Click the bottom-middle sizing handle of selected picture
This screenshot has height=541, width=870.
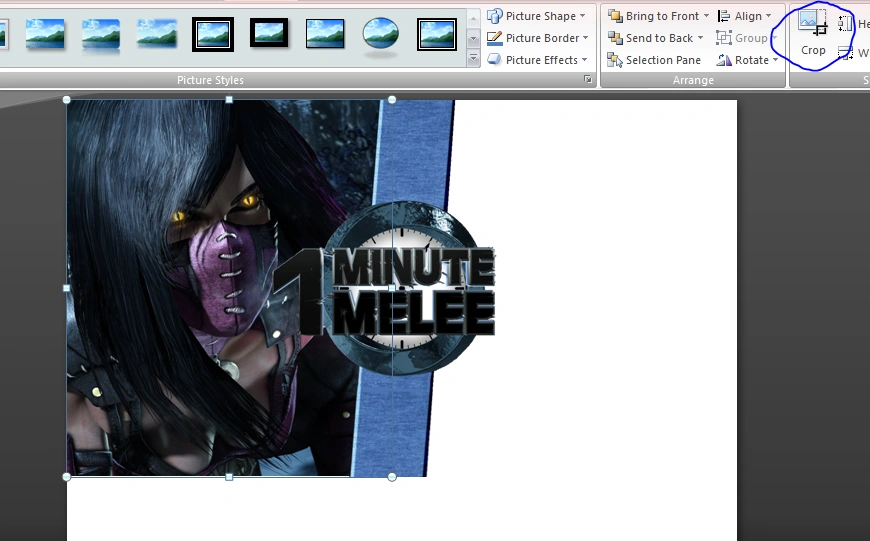[x=229, y=477]
